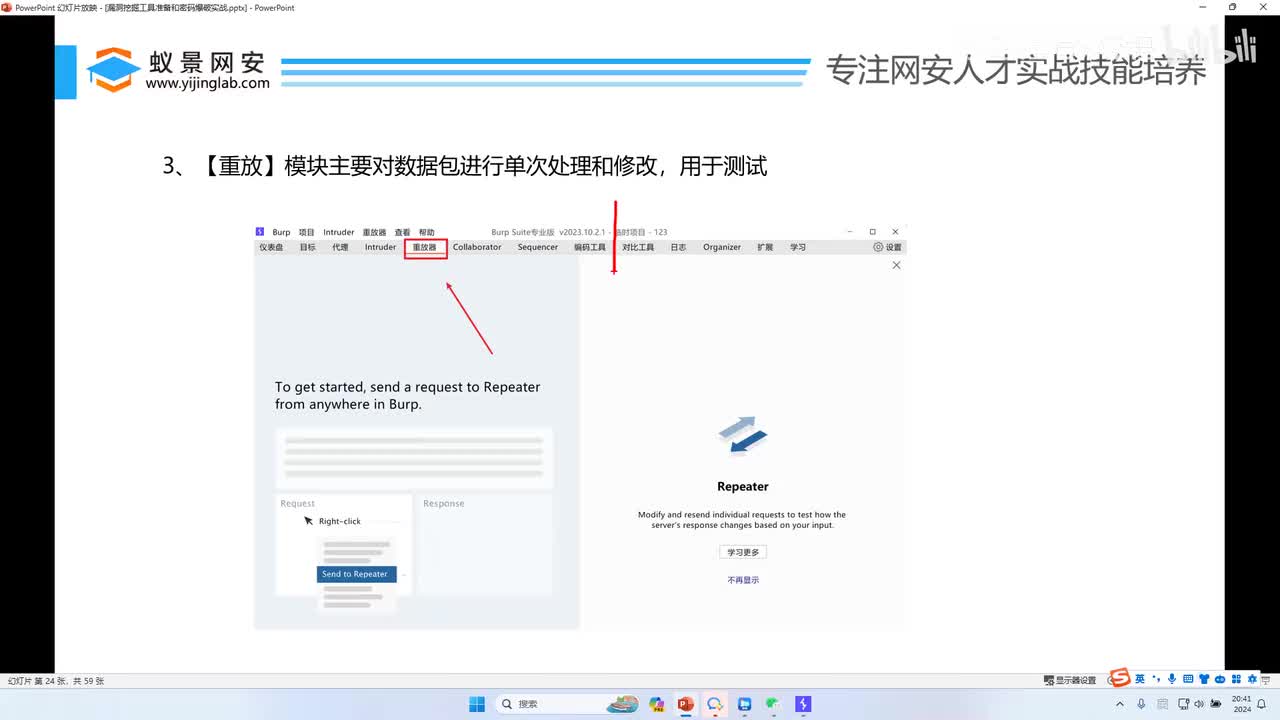Select the 重放器 Repeater tab
The image size is (1280, 720).
tap(425, 247)
